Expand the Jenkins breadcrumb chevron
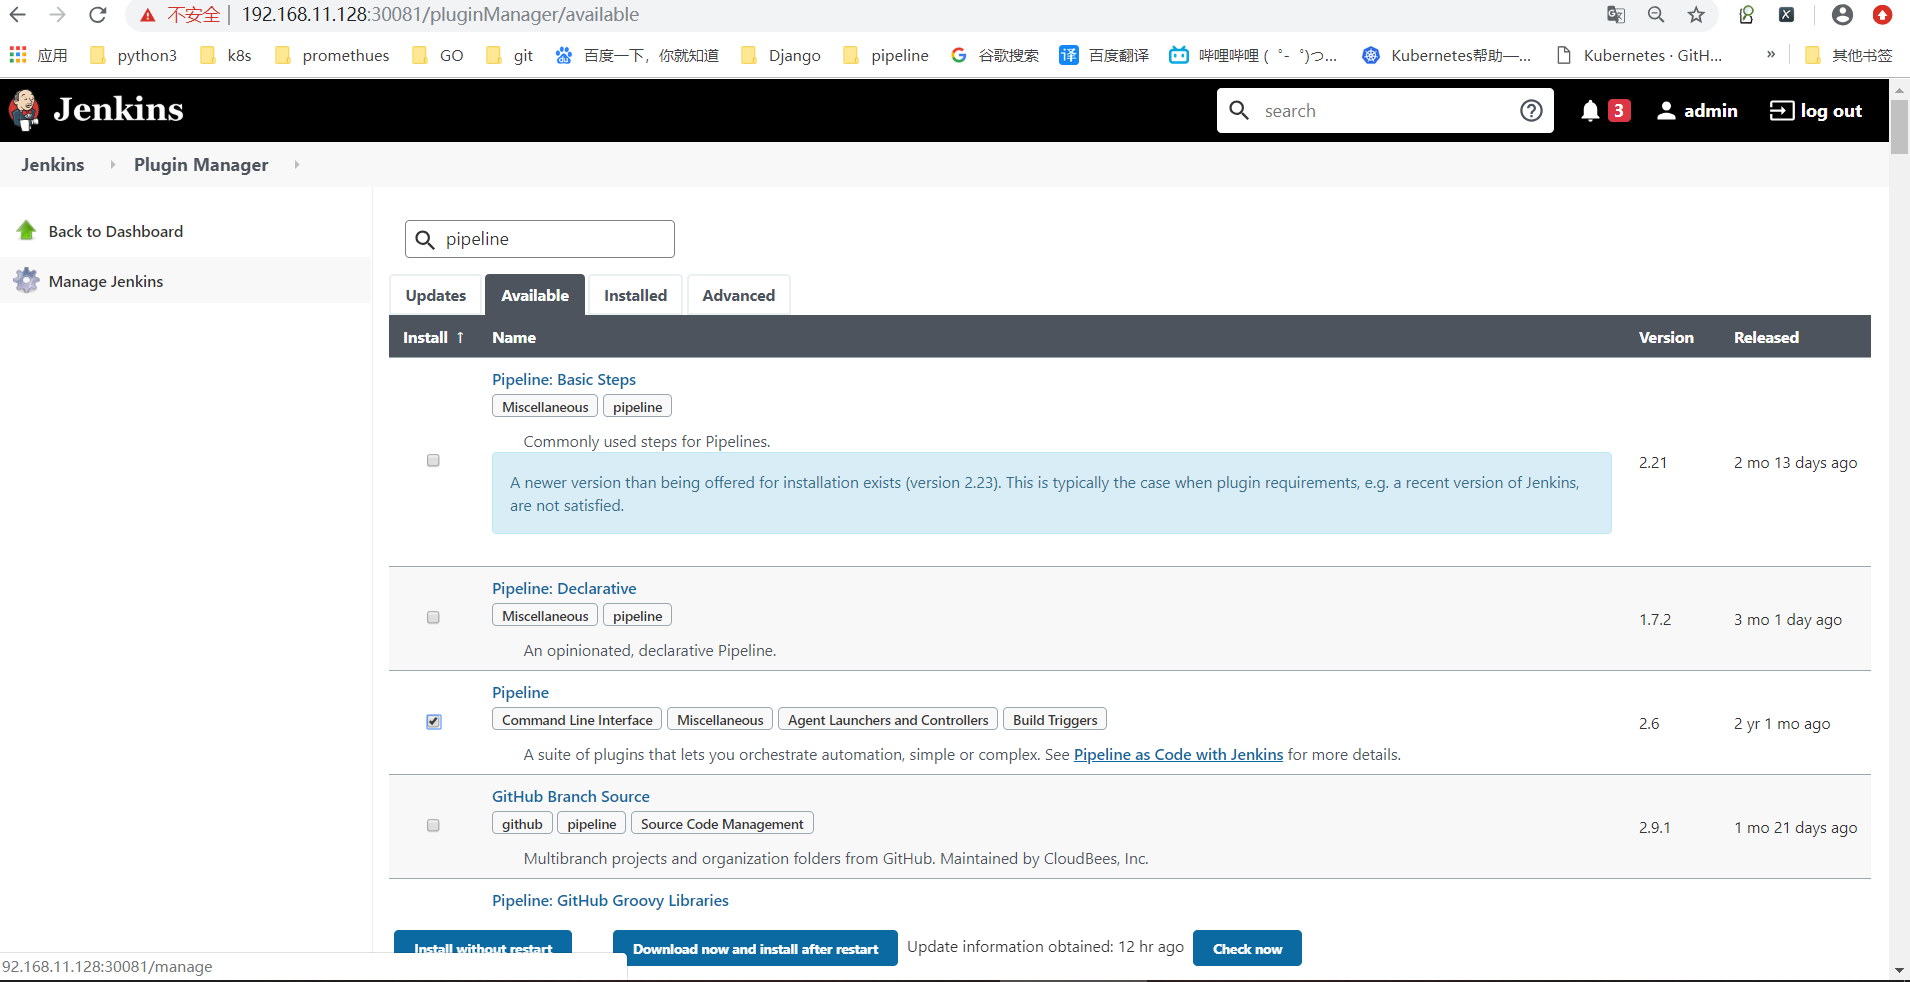1910x982 pixels. (113, 165)
